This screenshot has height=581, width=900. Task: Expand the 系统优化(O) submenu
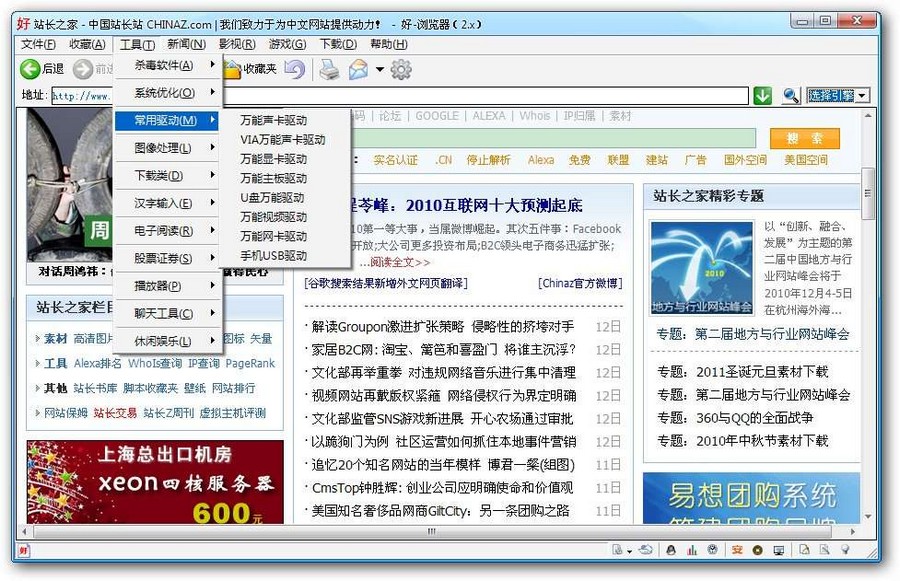pos(166,93)
